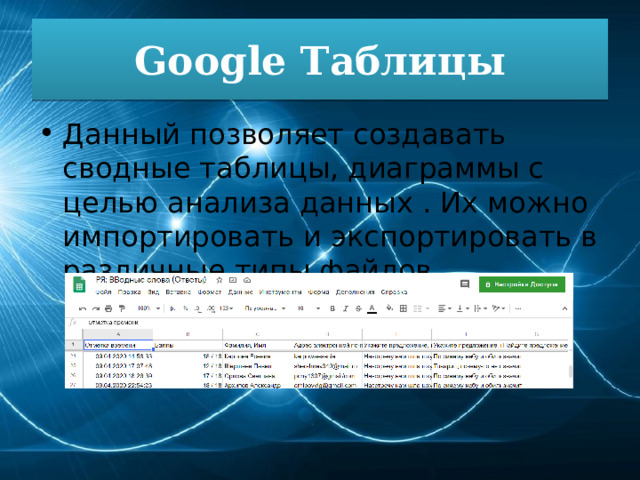This screenshot has width=640, height=480.
Task: Select the Paint format roller
Action: pyautogui.click(x=122, y=309)
